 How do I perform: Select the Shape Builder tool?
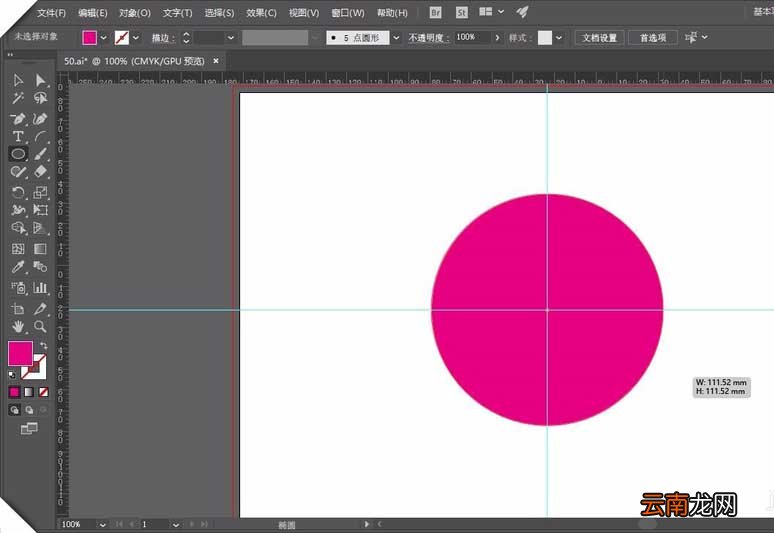pos(18,228)
